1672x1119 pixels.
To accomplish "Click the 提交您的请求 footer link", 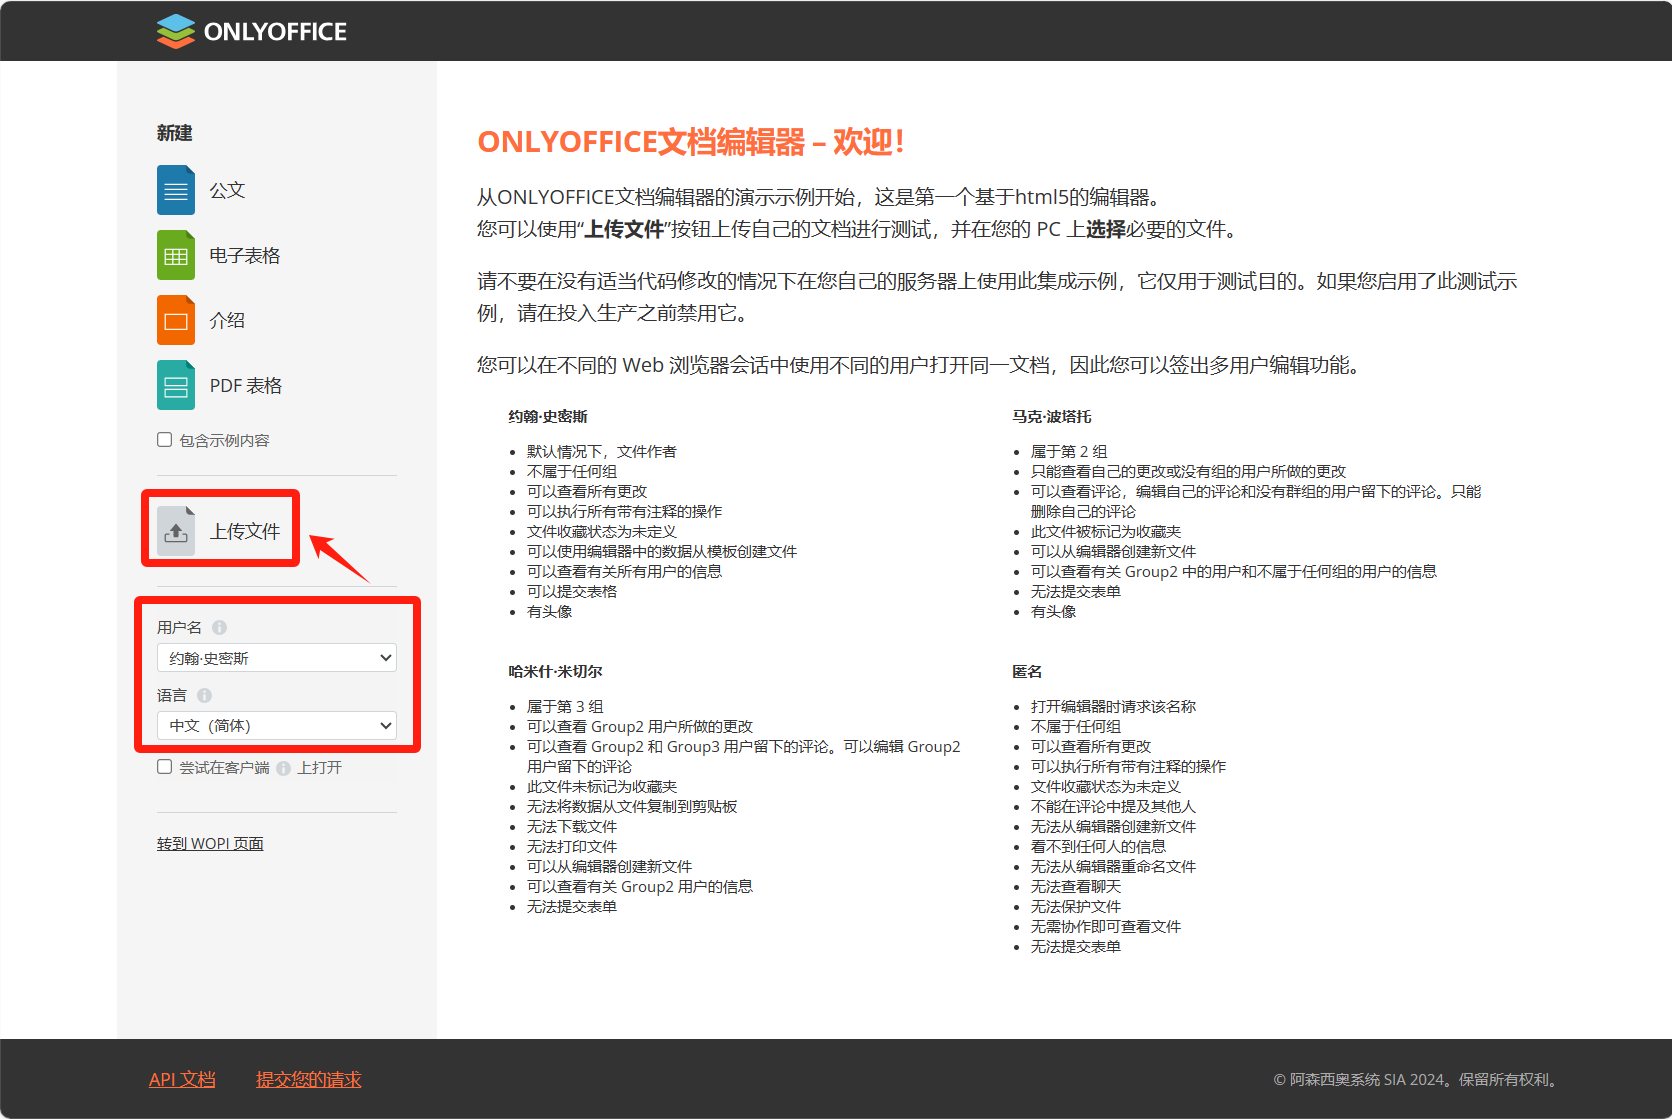I will [308, 1080].
